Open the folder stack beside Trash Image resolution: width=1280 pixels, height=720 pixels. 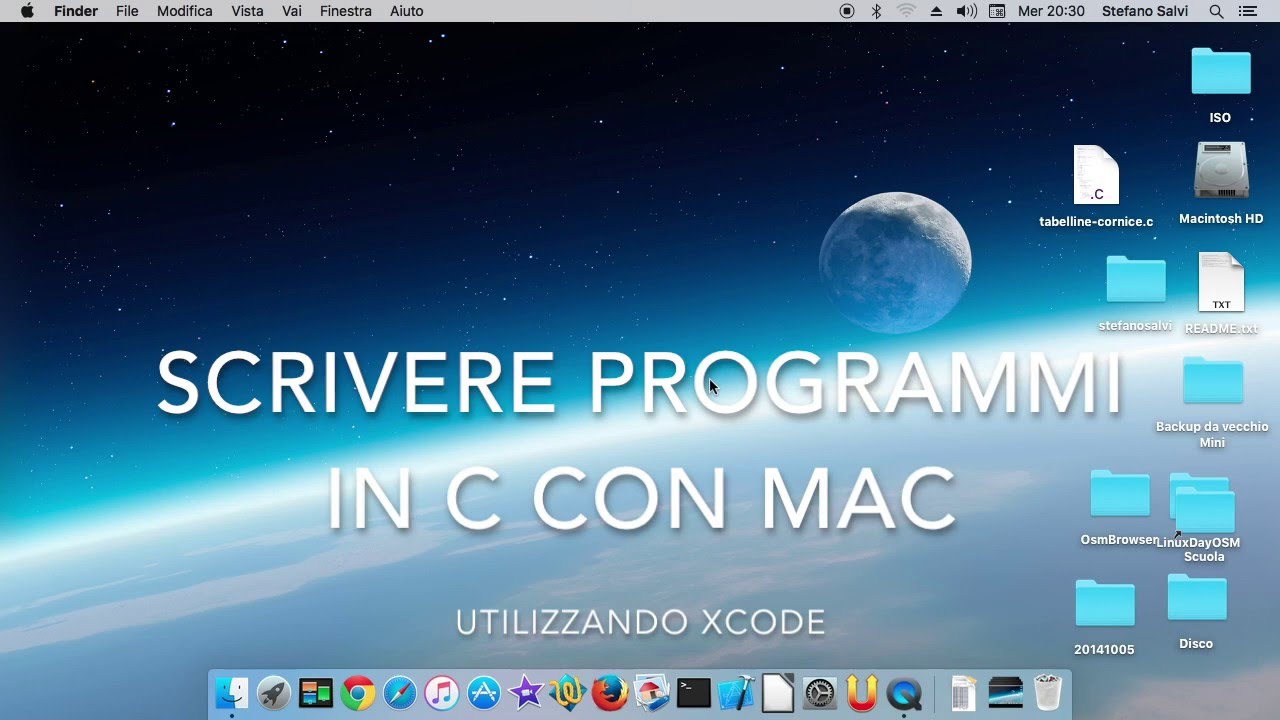[1005, 692]
